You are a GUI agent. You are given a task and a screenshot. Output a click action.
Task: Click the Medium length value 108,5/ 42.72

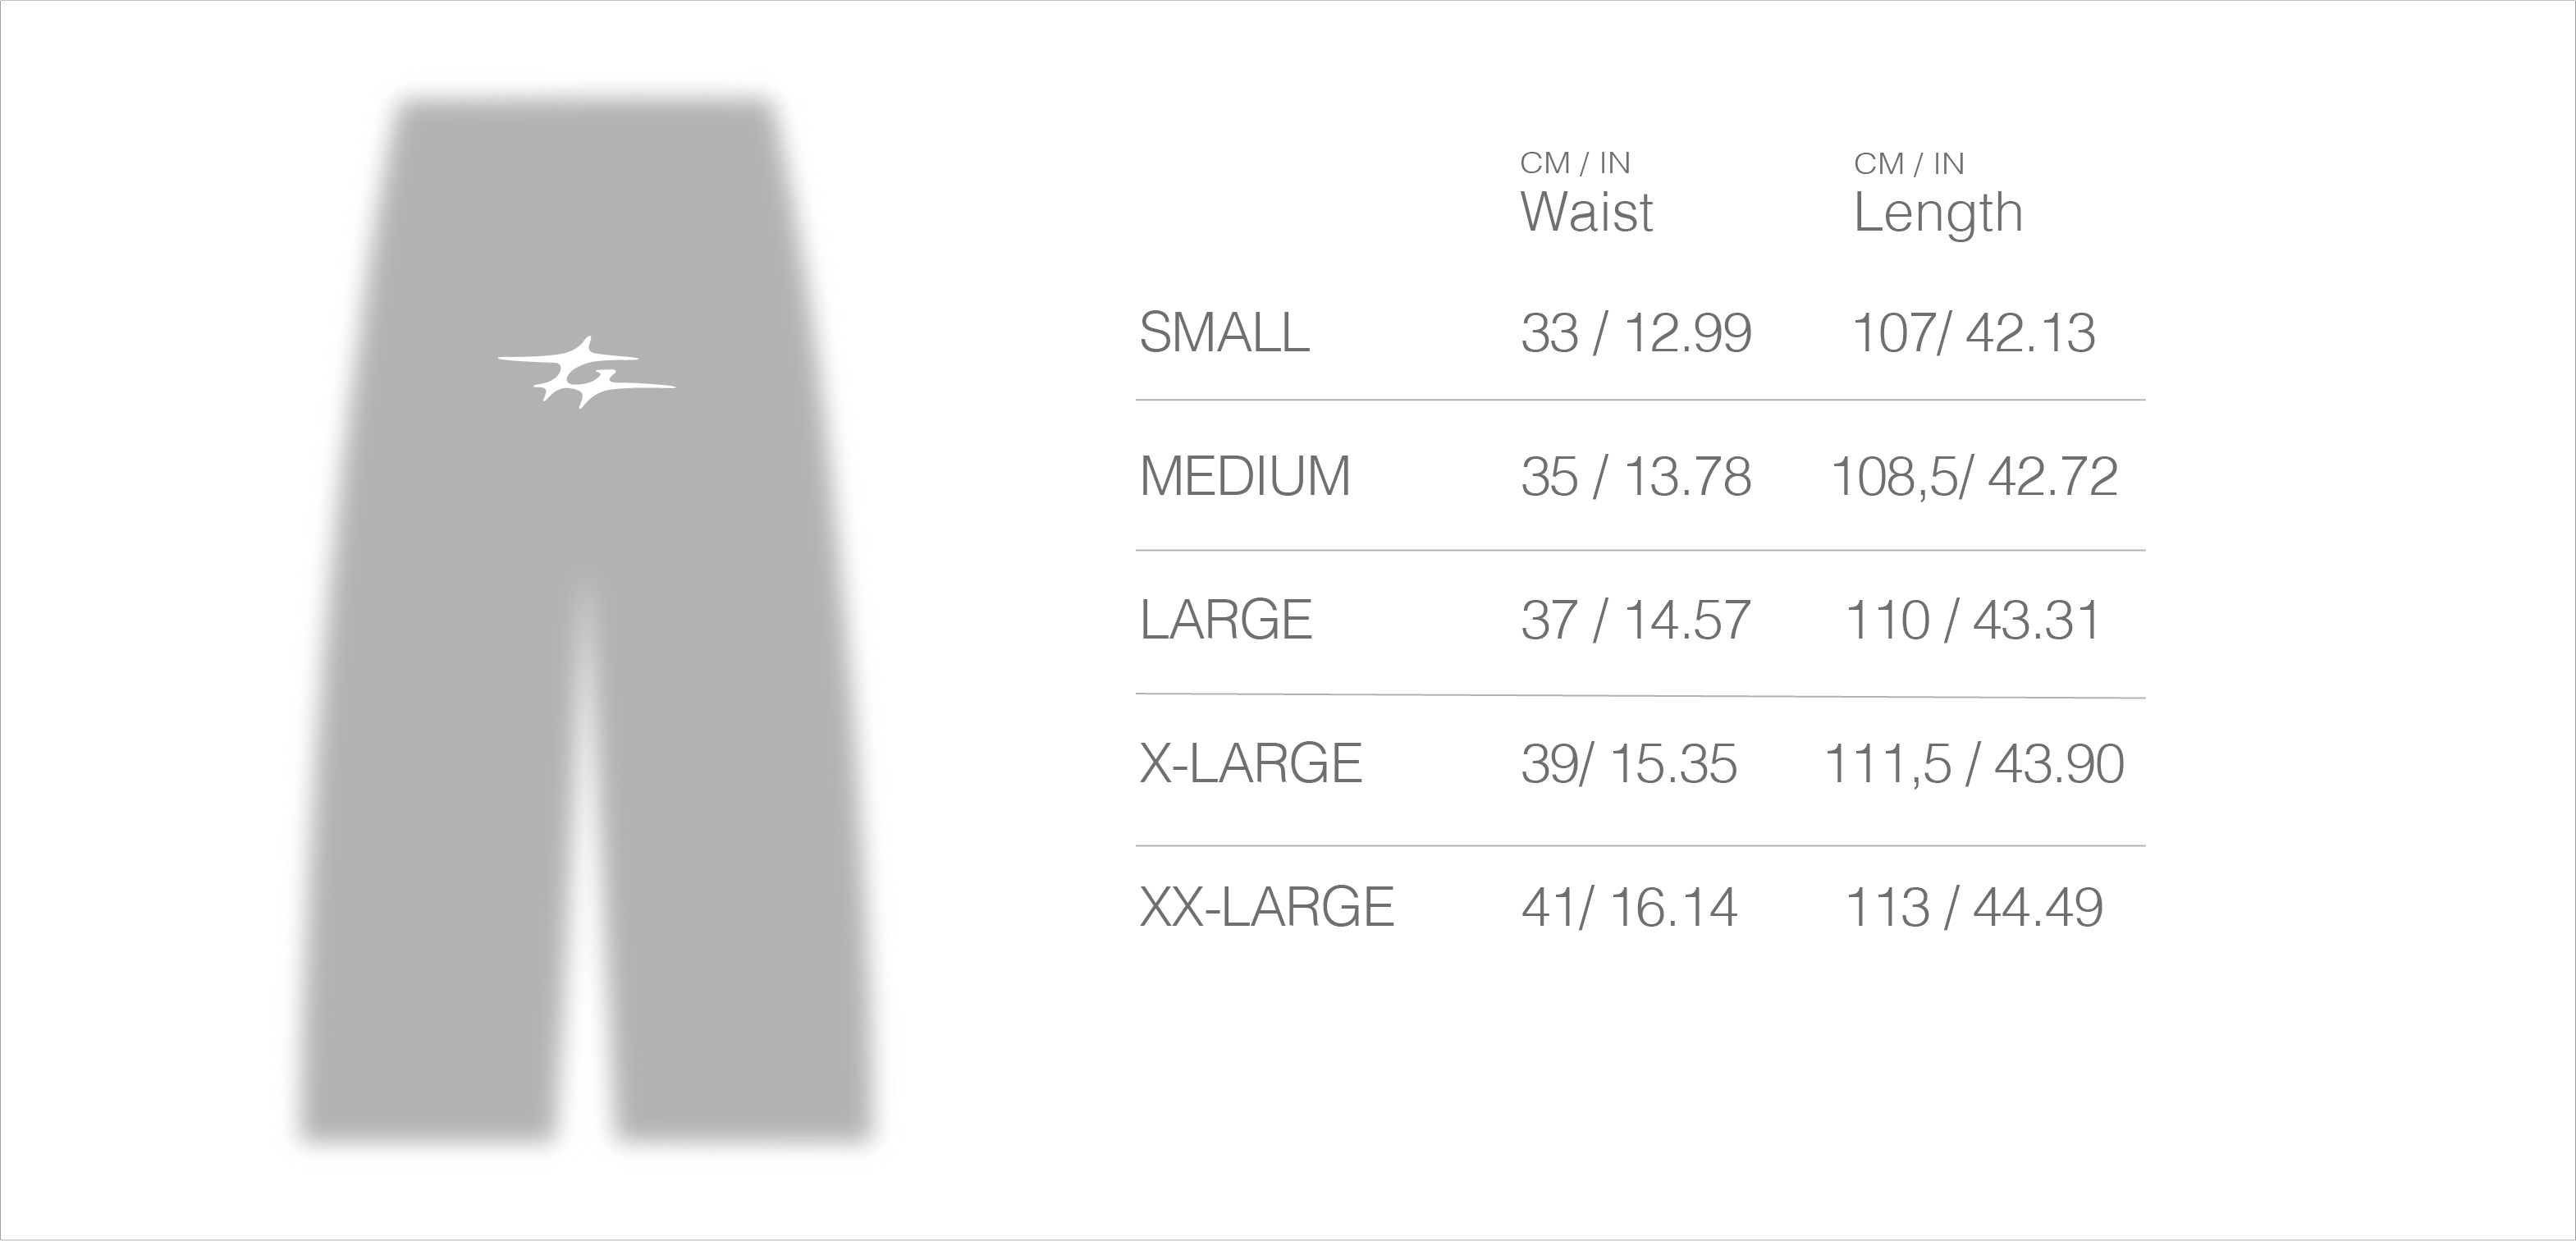[1974, 476]
